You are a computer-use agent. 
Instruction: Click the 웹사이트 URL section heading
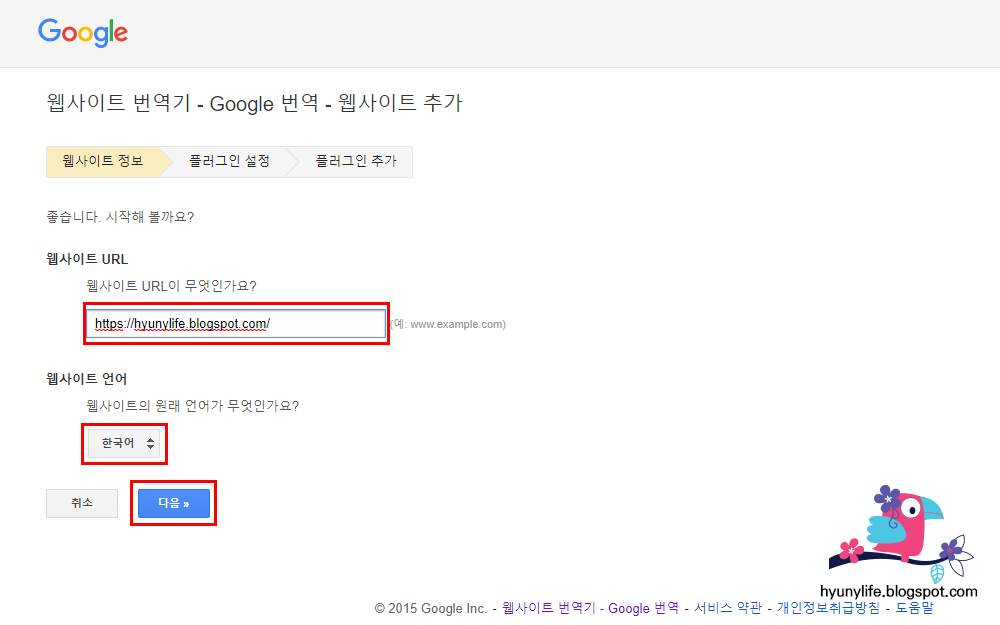tap(87, 259)
